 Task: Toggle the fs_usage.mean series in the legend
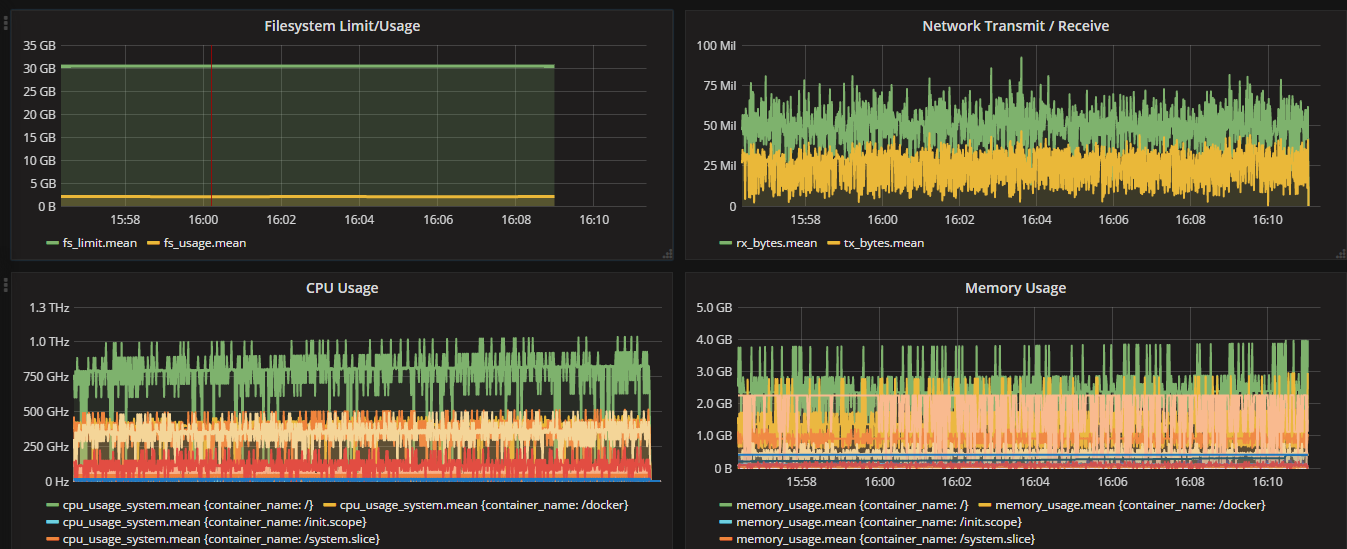(206, 242)
